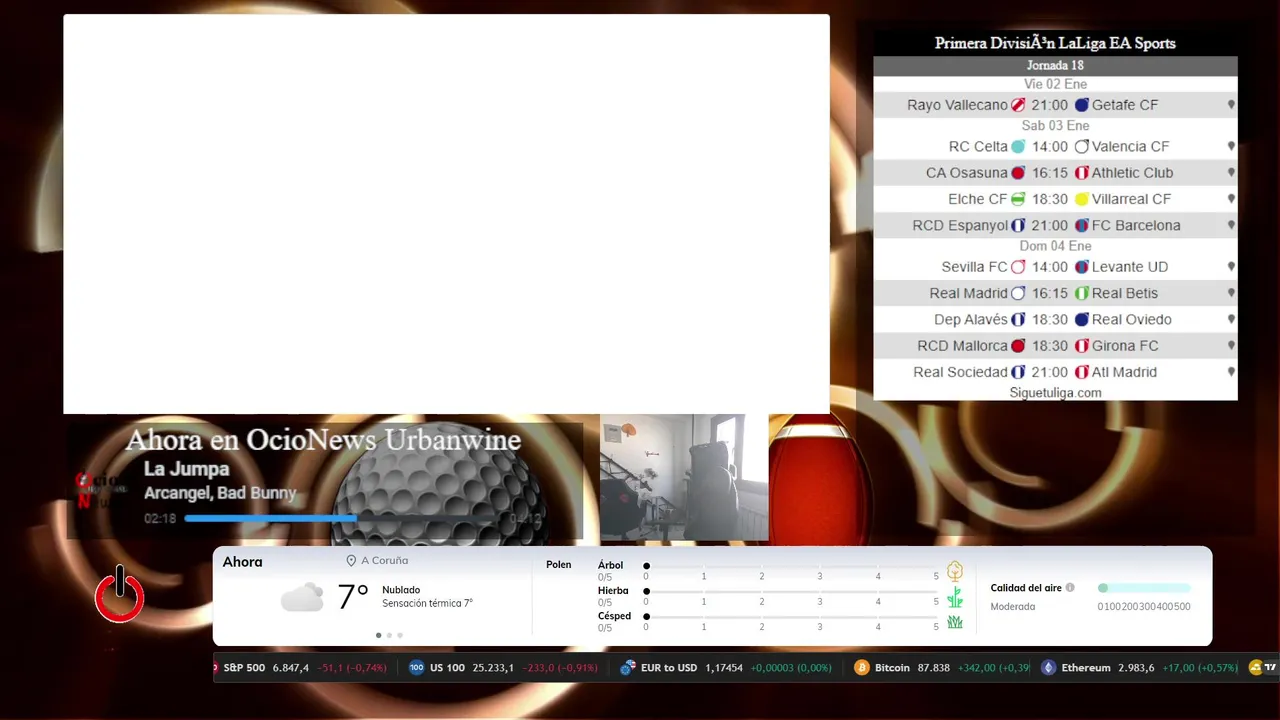This screenshot has height=720, width=1280.
Task: Select second weather carousel dot
Action: pos(389,635)
